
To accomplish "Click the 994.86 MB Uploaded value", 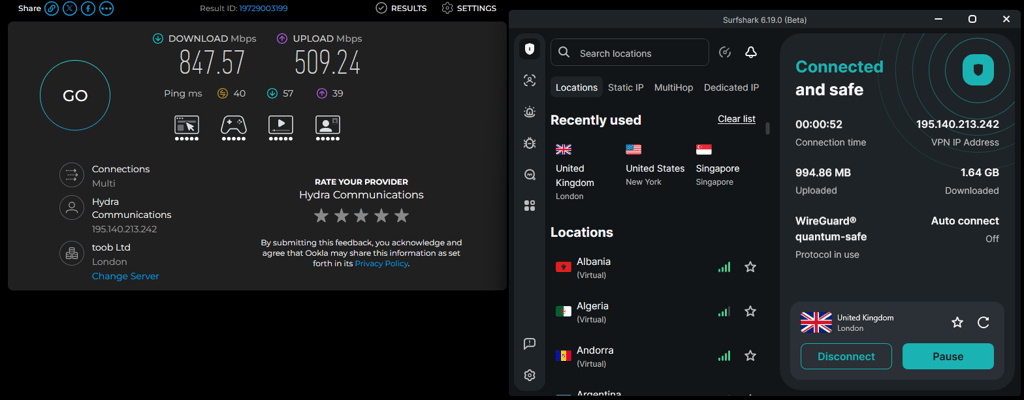I will click(x=823, y=173).
